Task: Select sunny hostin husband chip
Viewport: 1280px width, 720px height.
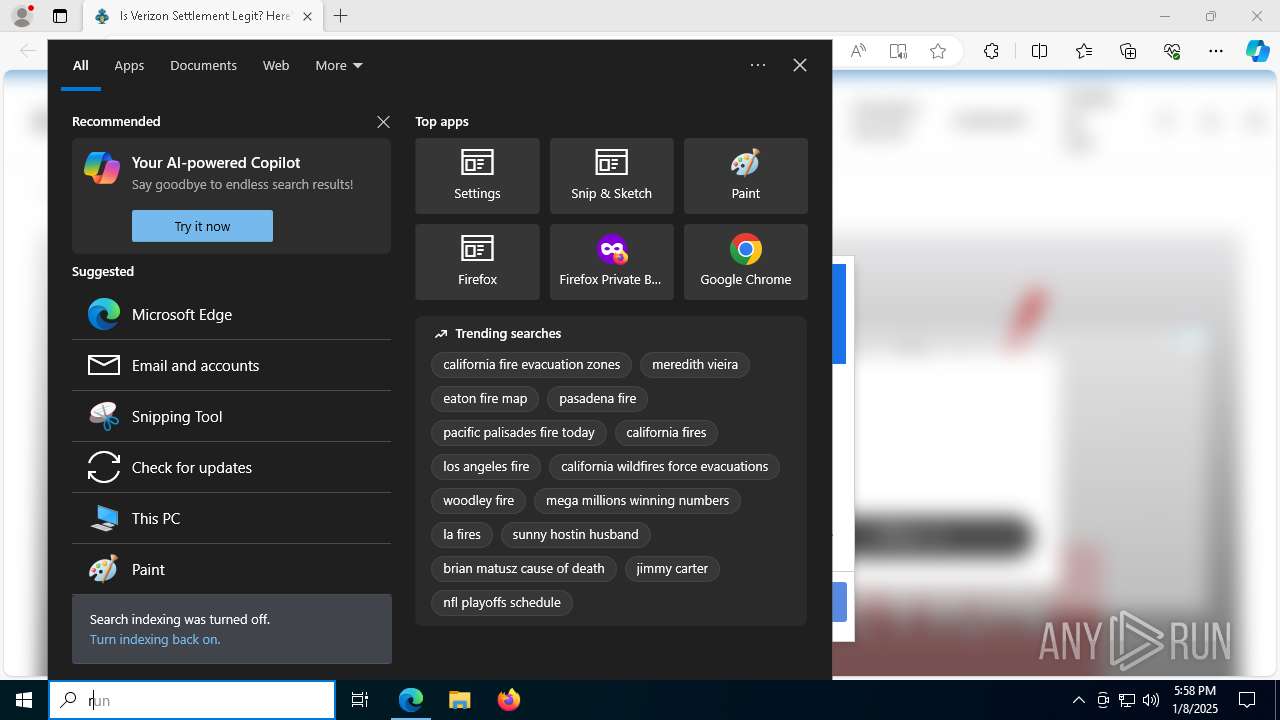Action: [575, 534]
